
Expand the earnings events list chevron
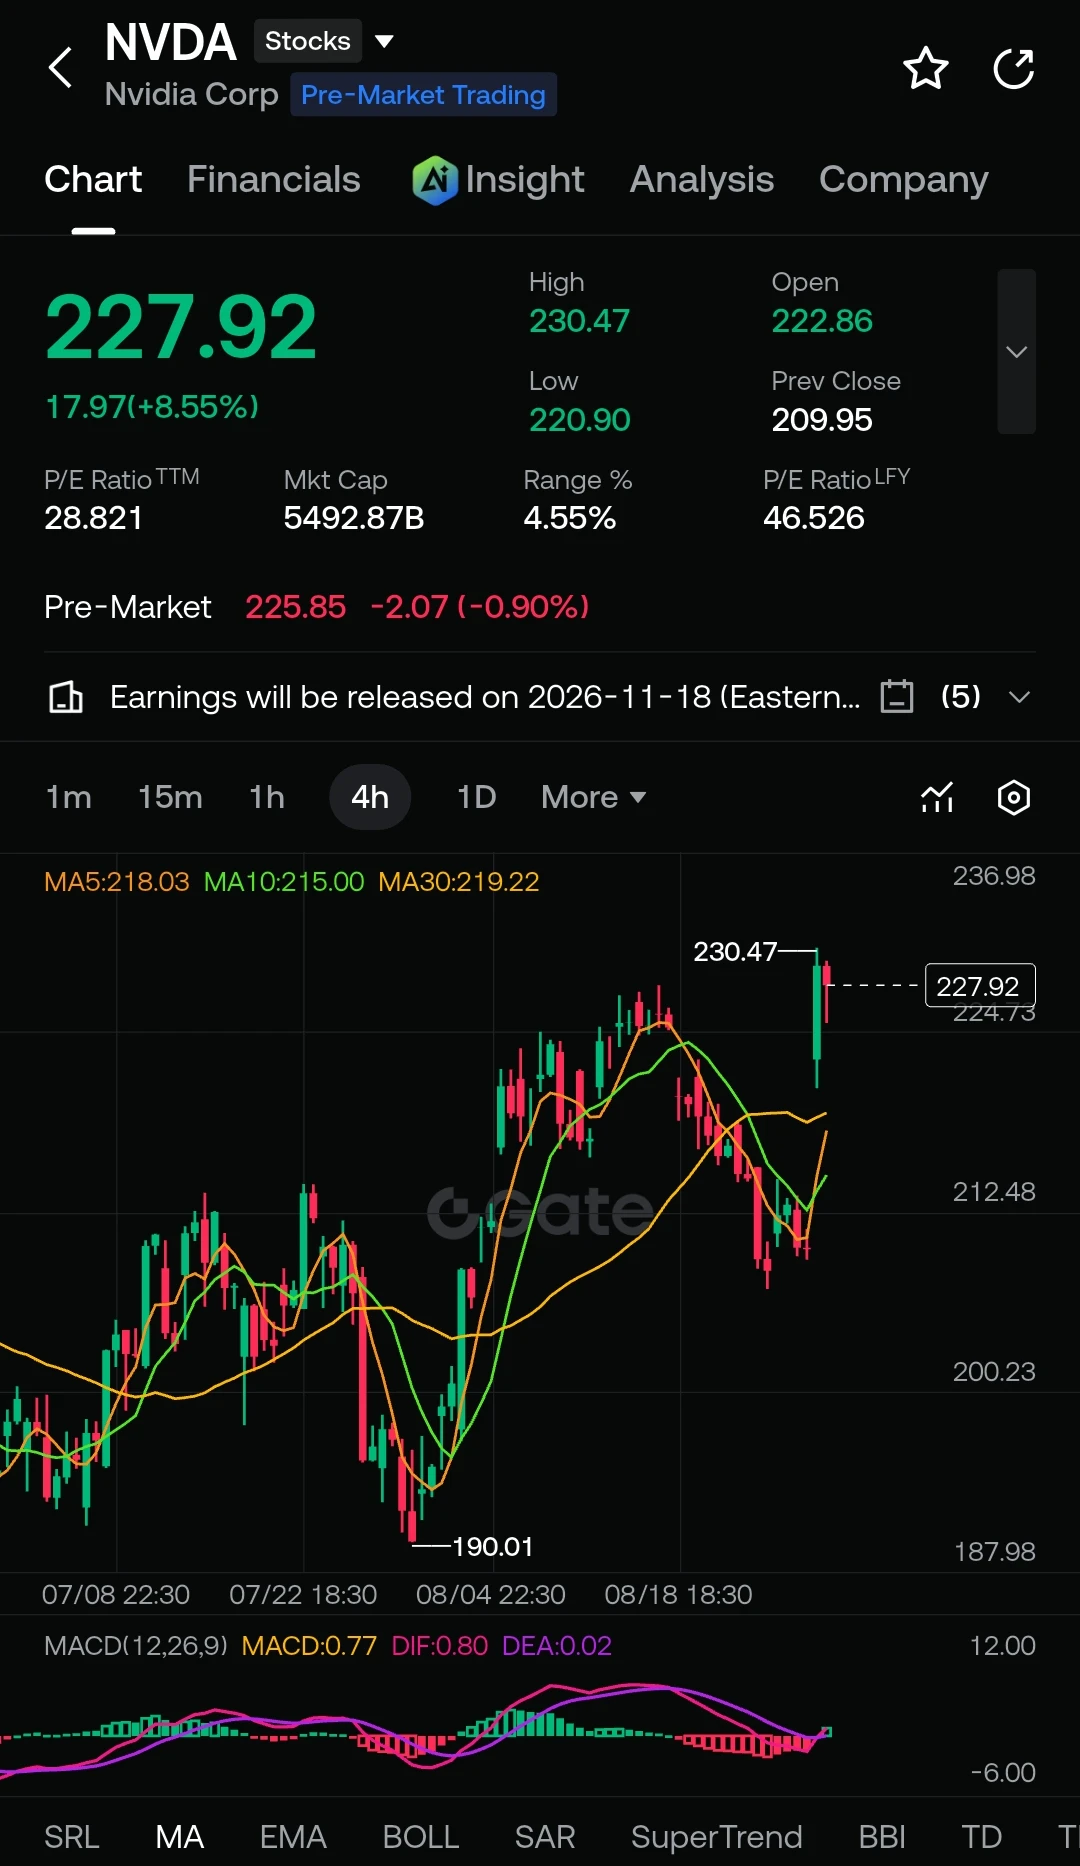click(x=1019, y=697)
